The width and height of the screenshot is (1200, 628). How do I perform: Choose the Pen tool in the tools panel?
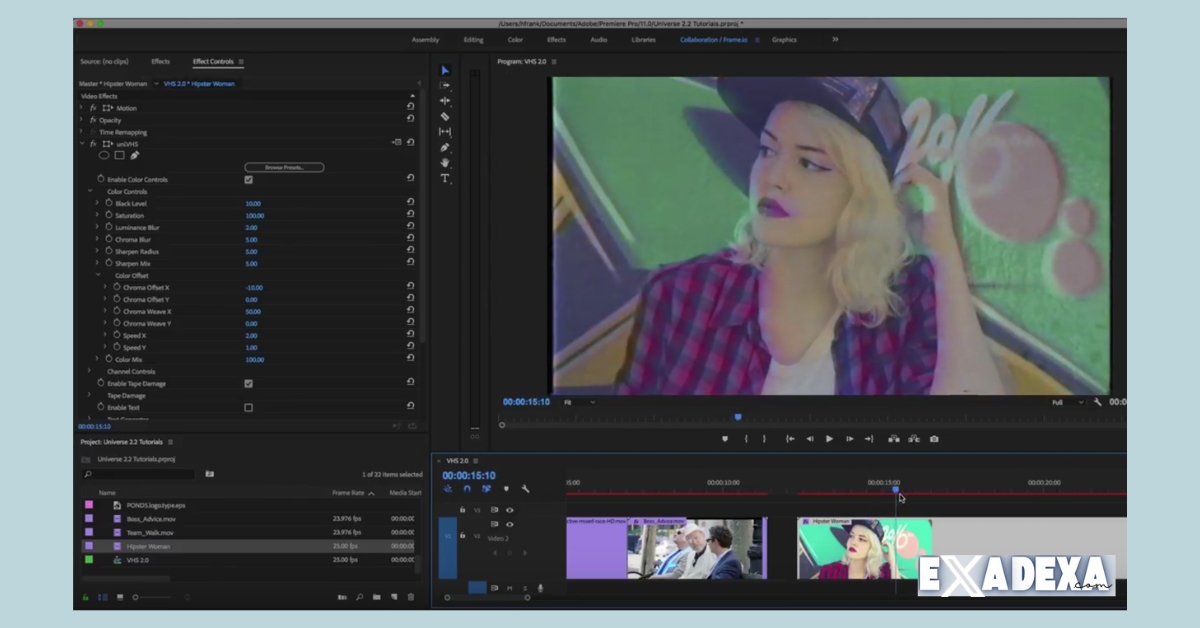coord(445,147)
